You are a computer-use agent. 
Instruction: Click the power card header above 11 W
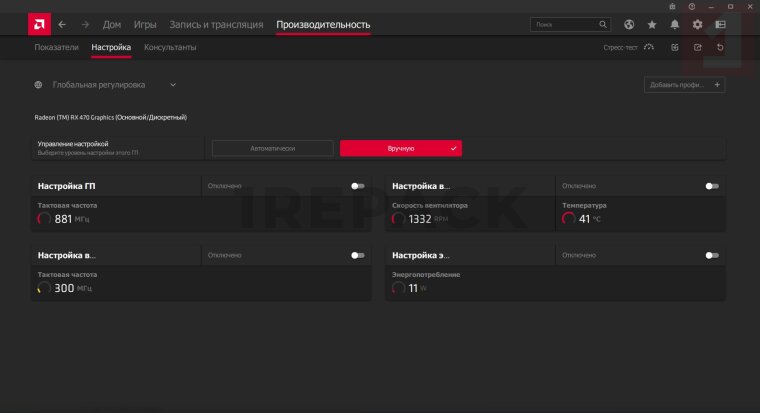pos(421,255)
